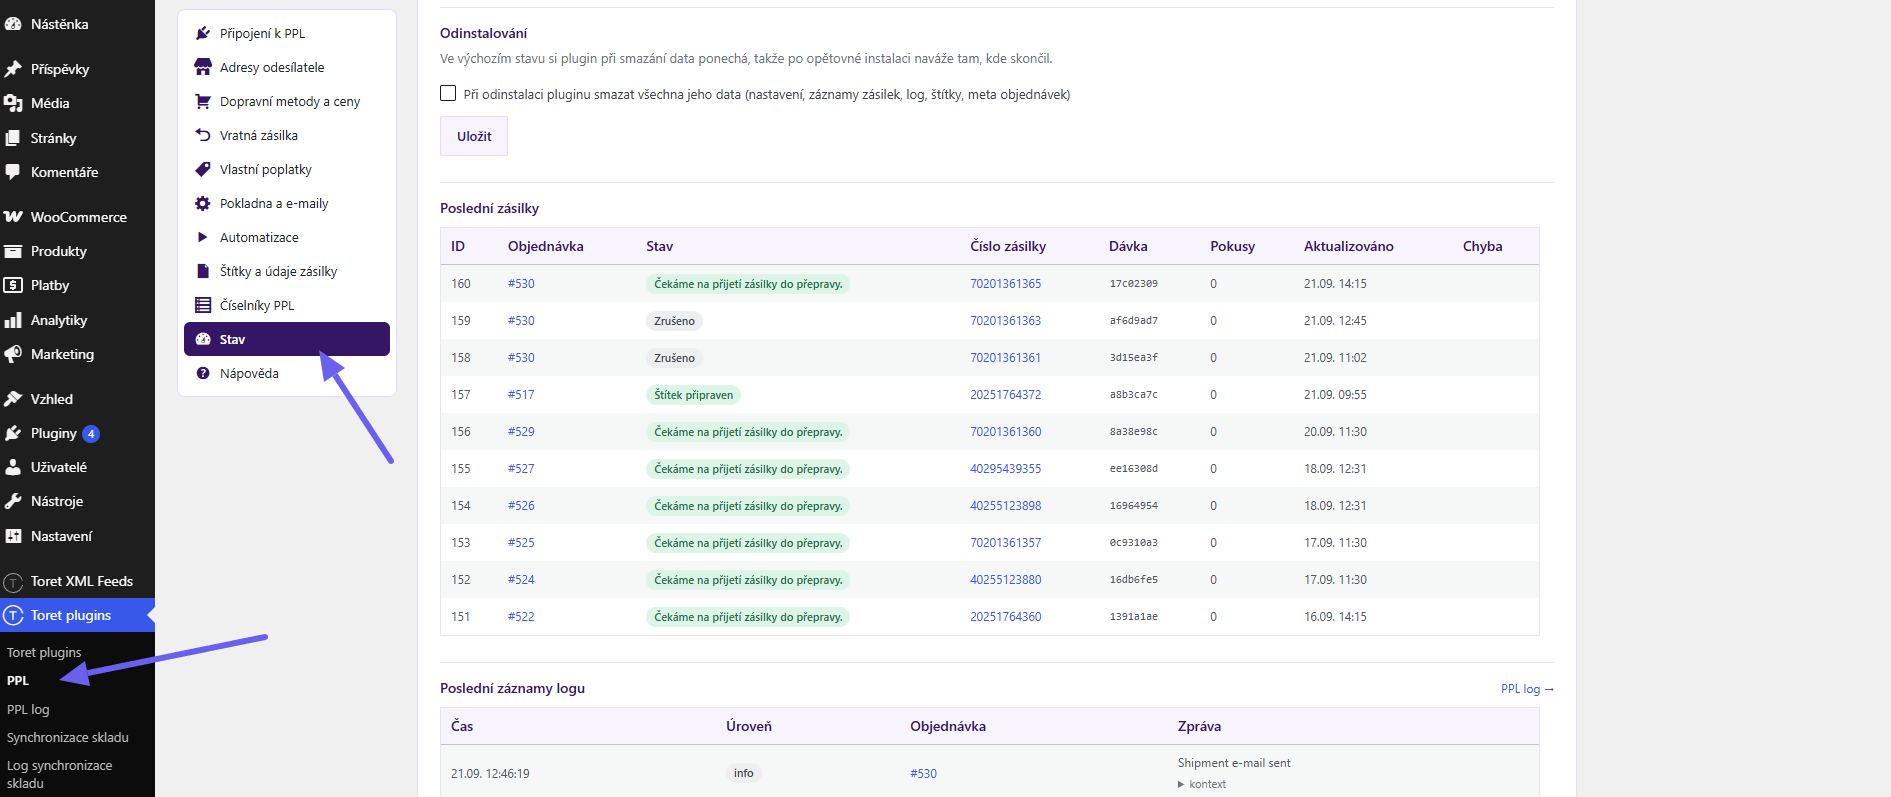Screen dimensions: 1891x797
Task: Click the Dopravní metody cart icon
Action: click(203, 101)
